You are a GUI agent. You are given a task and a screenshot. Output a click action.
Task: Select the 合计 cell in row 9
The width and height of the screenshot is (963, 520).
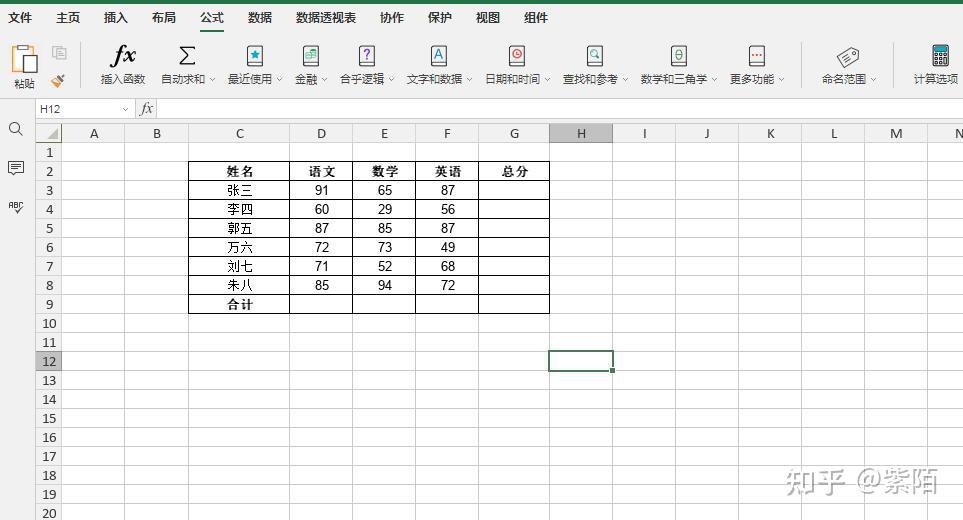click(x=239, y=304)
